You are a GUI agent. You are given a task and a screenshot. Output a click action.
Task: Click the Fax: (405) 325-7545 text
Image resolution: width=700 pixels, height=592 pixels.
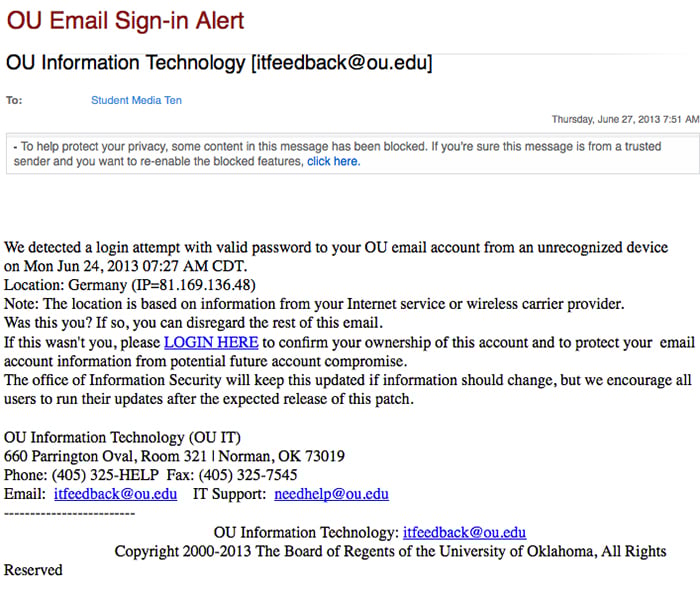click(x=232, y=475)
